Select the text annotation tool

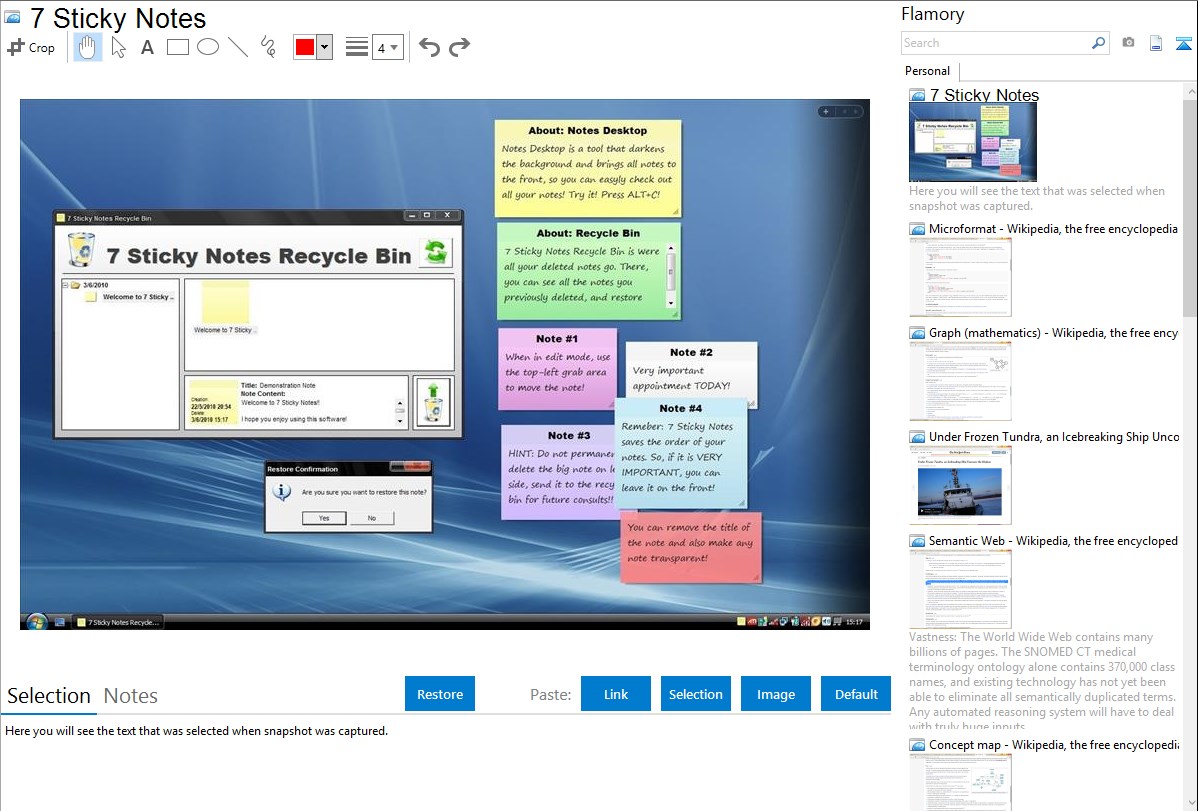pyautogui.click(x=147, y=47)
